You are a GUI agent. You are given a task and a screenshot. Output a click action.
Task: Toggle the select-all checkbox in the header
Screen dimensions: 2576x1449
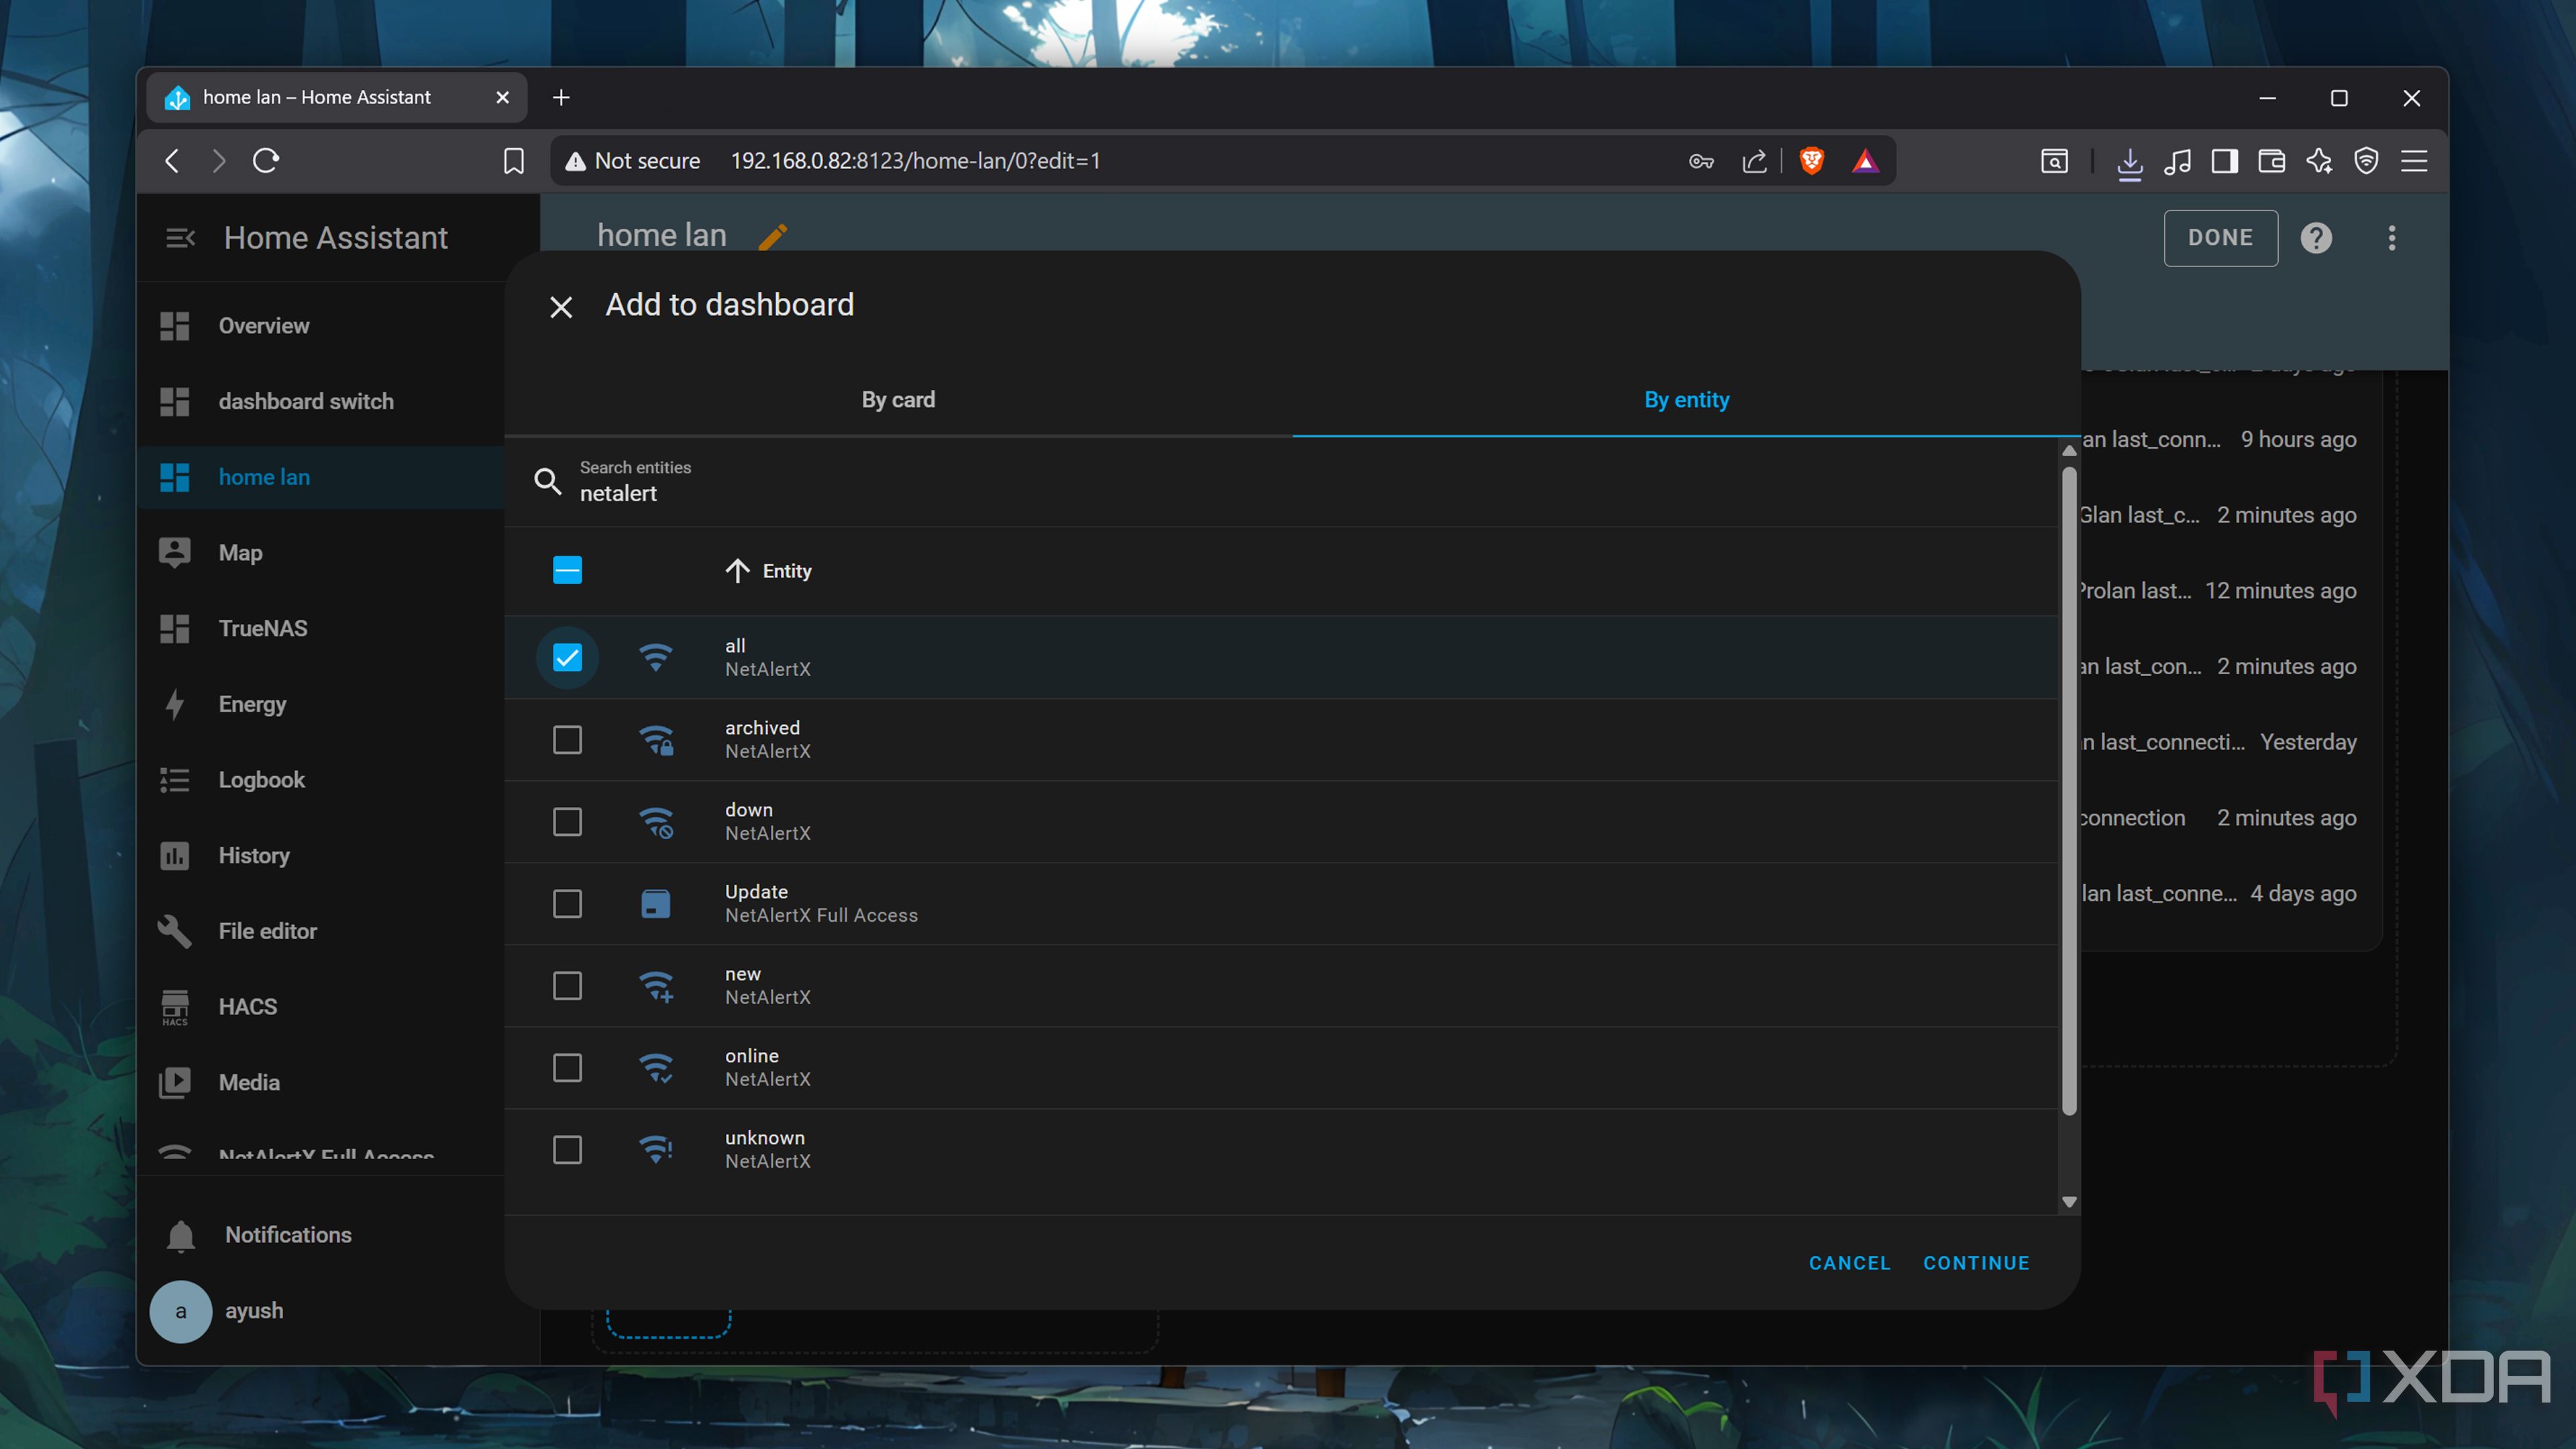coord(567,571)
